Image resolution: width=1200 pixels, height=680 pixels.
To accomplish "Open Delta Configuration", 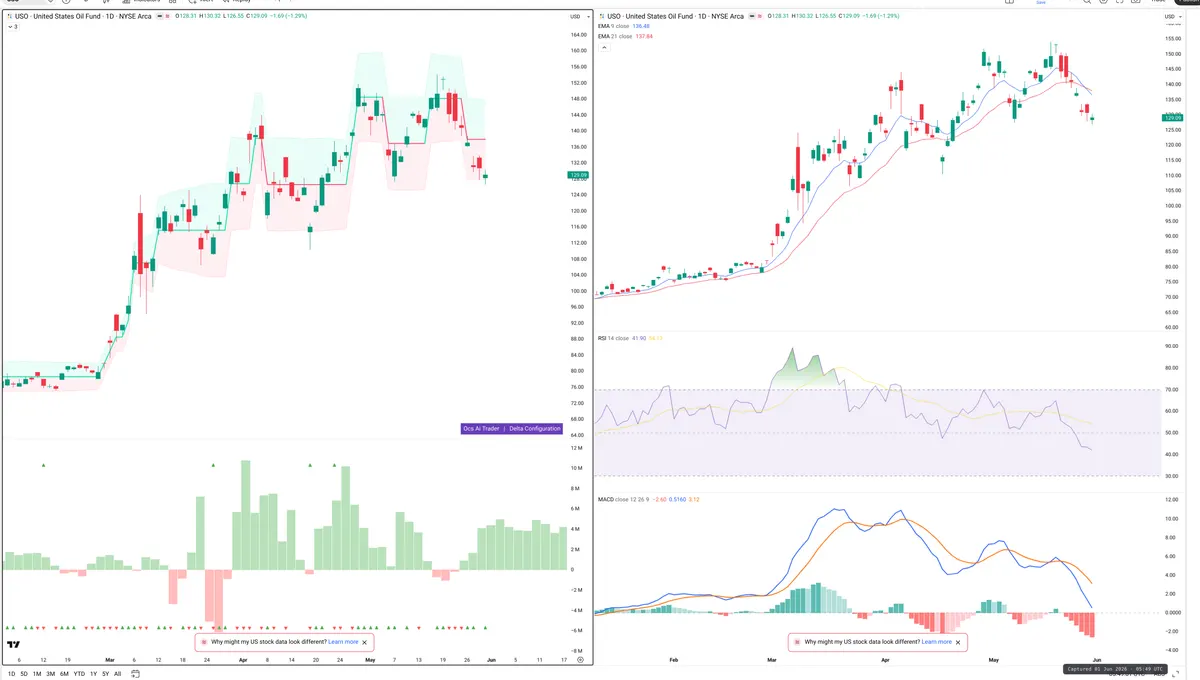I will point(535,428).
